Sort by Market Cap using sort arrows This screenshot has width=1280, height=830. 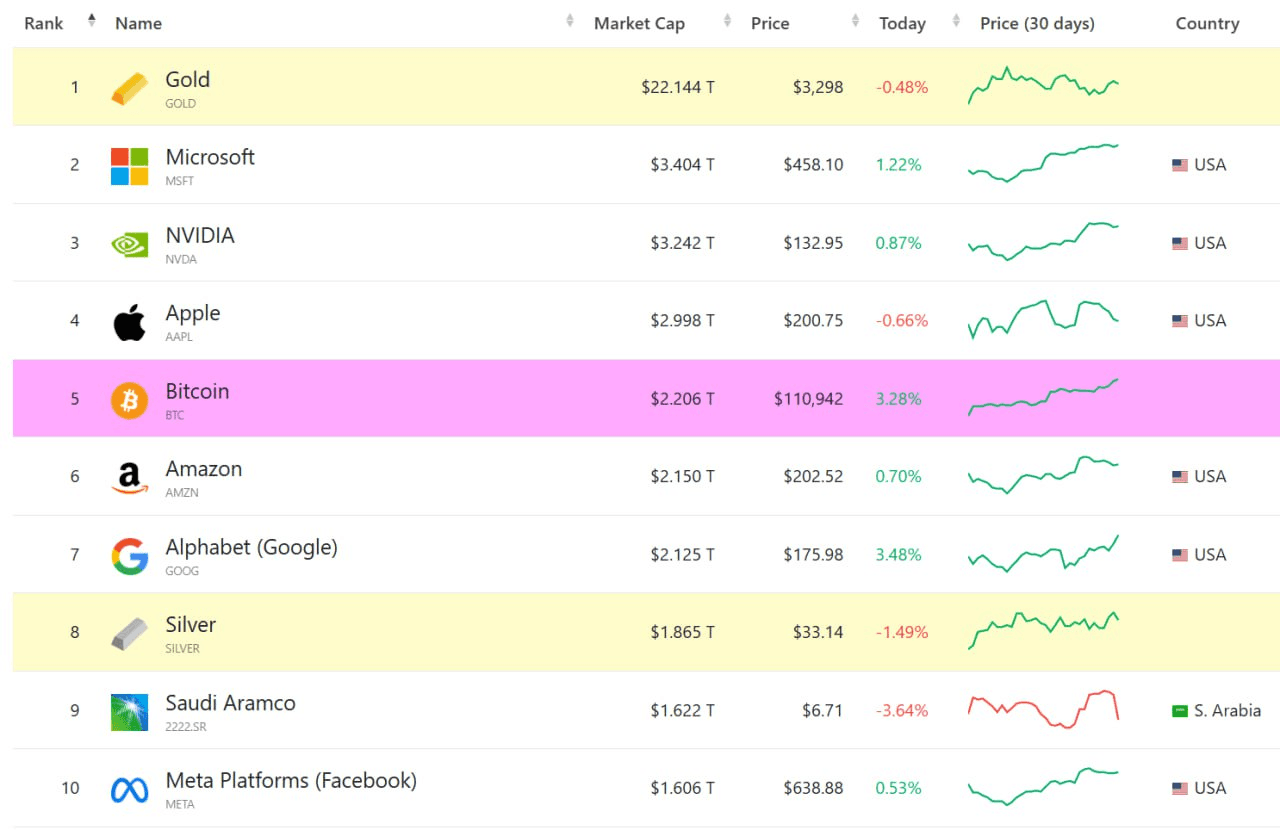727,20
